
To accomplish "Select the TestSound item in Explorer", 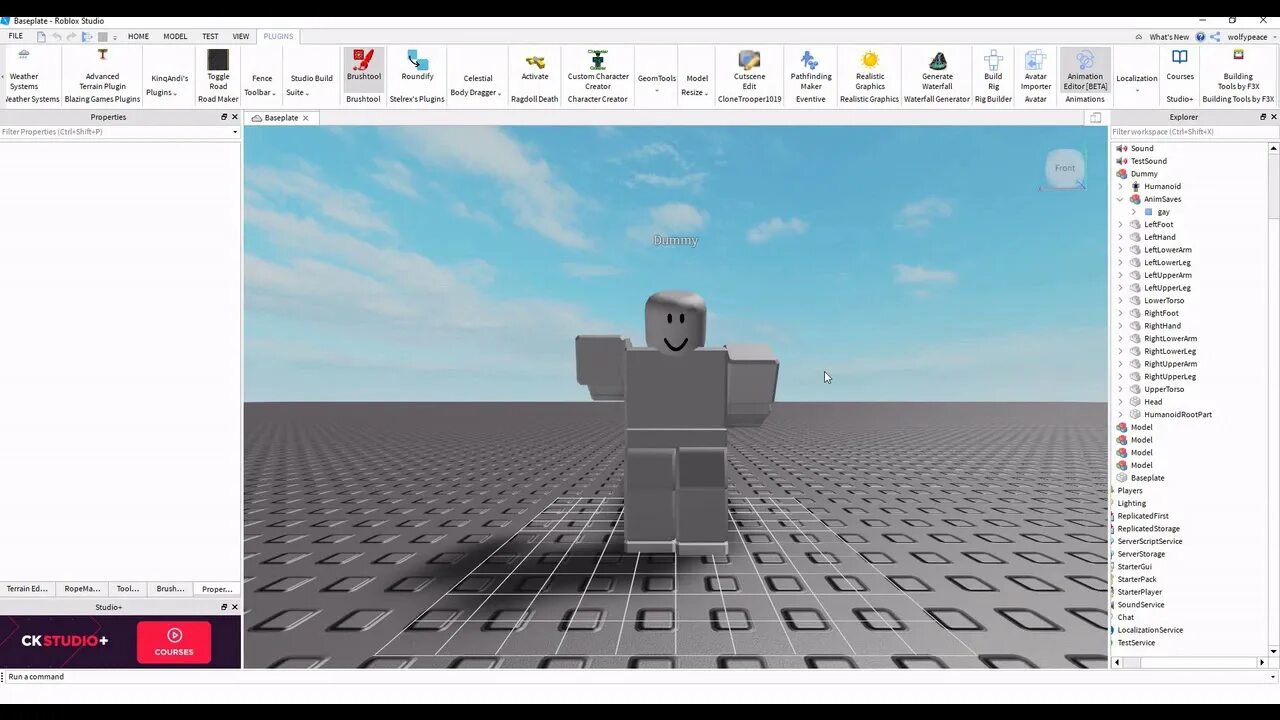I will click(1148, 161).
